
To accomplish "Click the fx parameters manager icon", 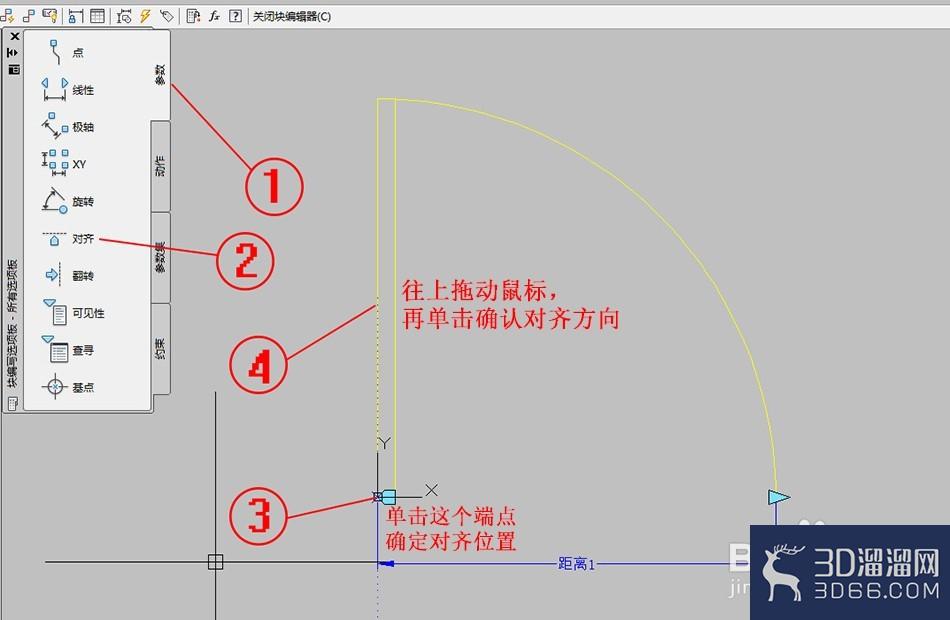I will click(x=214, y=16).
